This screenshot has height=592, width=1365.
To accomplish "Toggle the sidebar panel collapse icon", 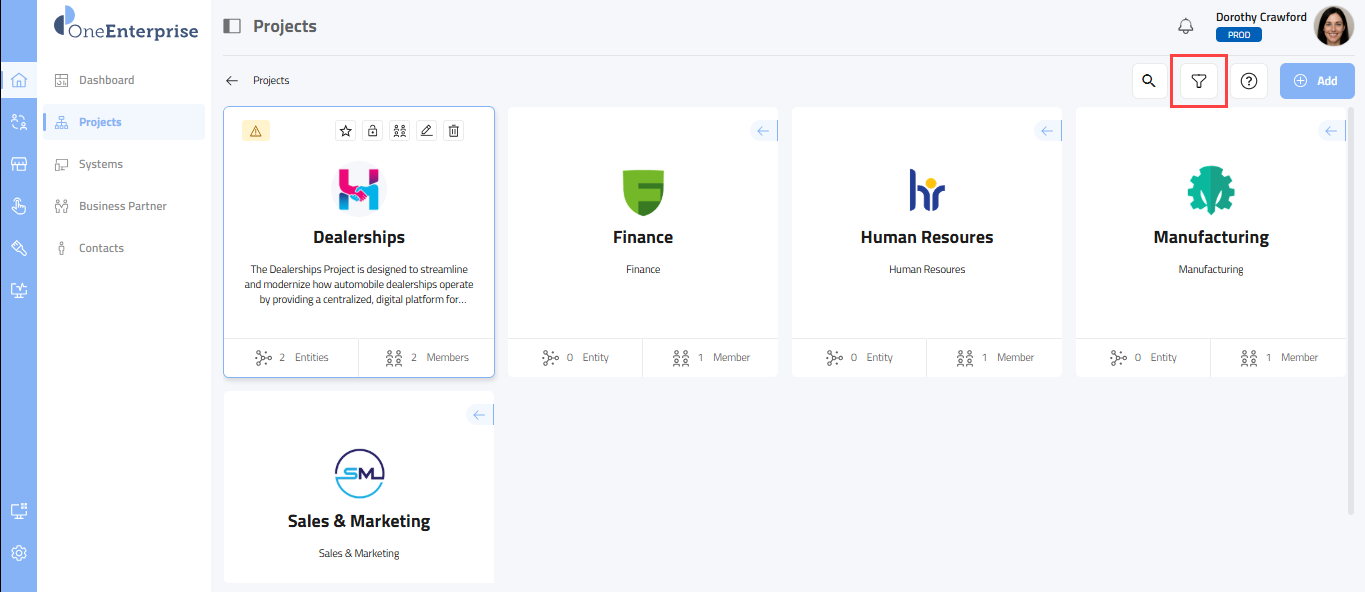I will (x=232, y=26).
